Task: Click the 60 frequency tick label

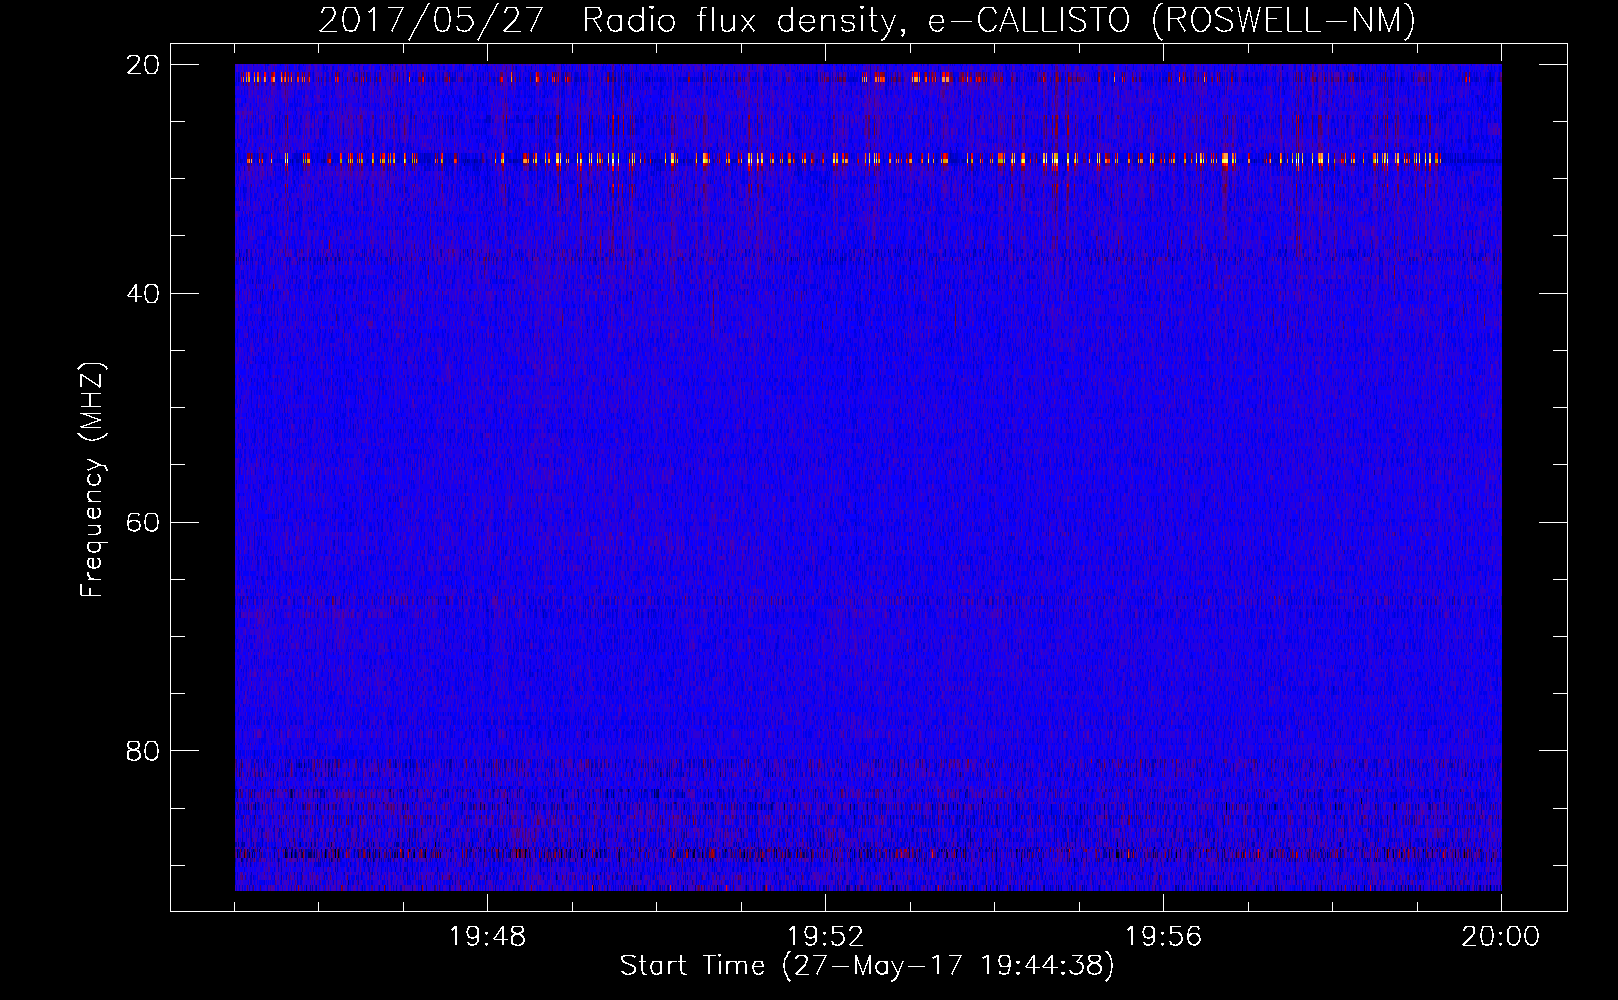Action: click(144, 522)
